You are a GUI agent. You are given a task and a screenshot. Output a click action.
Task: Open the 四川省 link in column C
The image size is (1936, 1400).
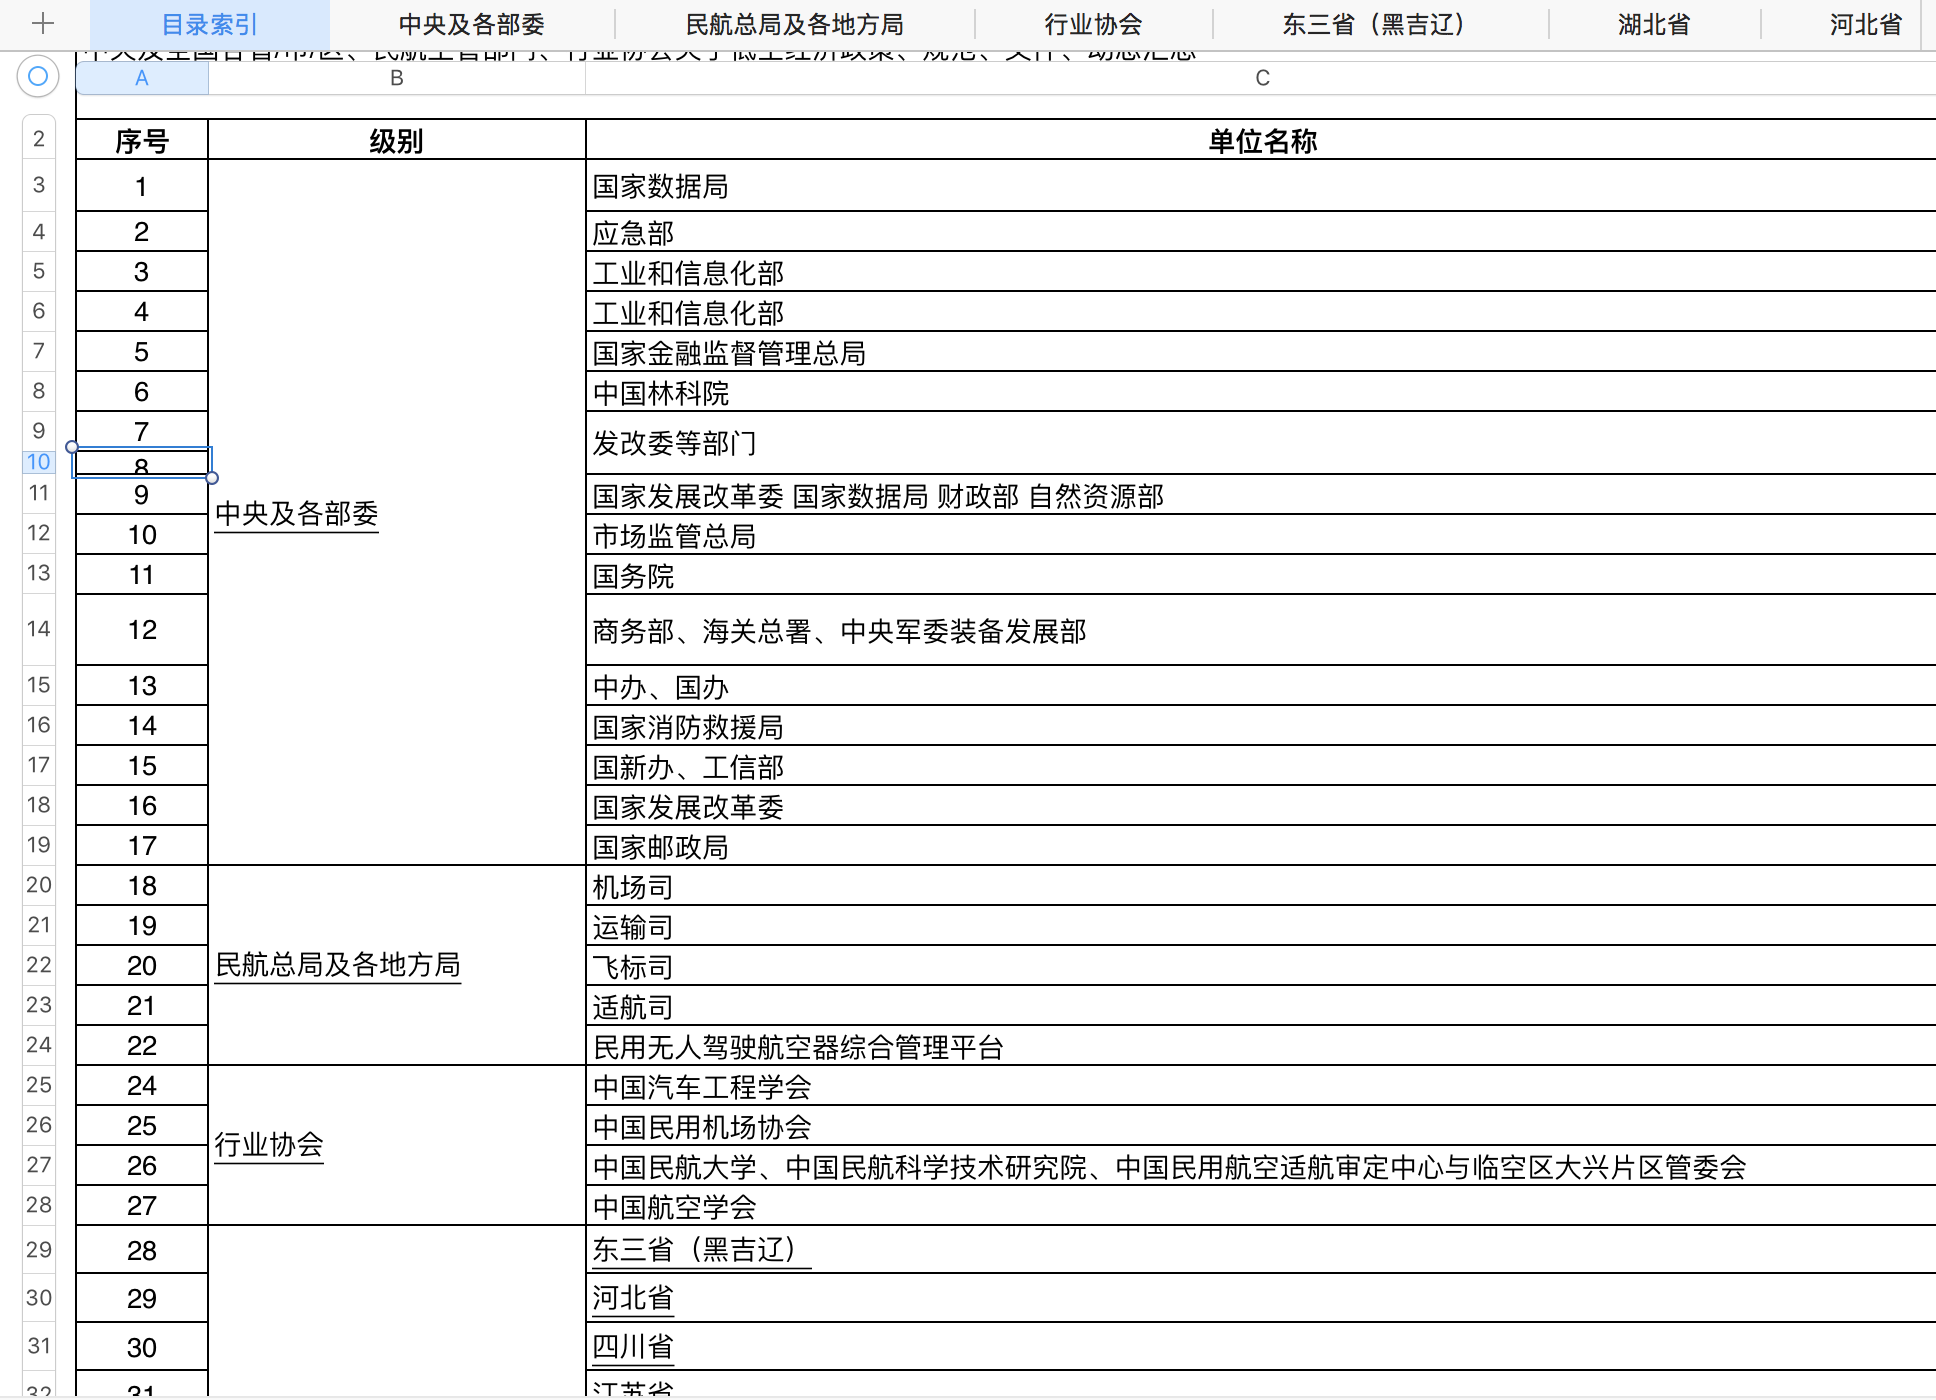tap(632, 1347)
